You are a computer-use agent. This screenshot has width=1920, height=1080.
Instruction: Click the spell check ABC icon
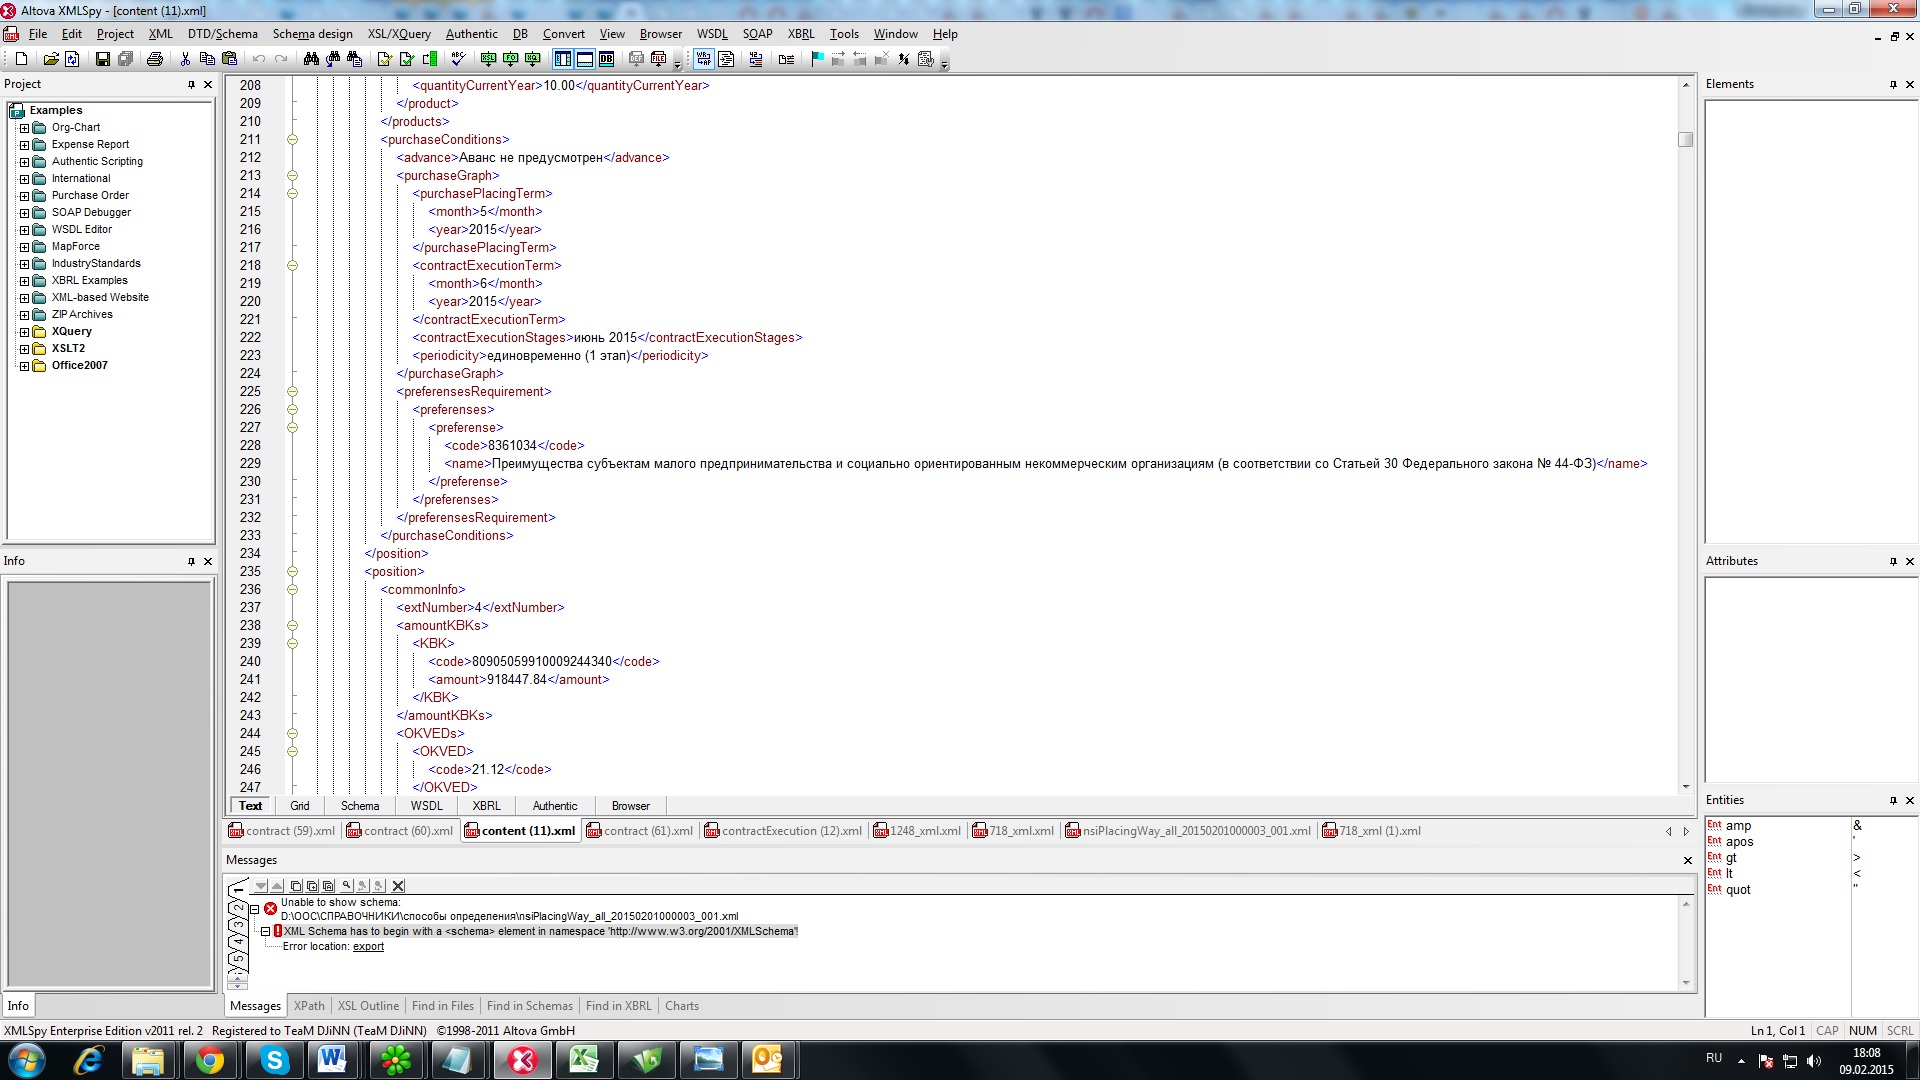pyautogui.click(x=458, y=59)
